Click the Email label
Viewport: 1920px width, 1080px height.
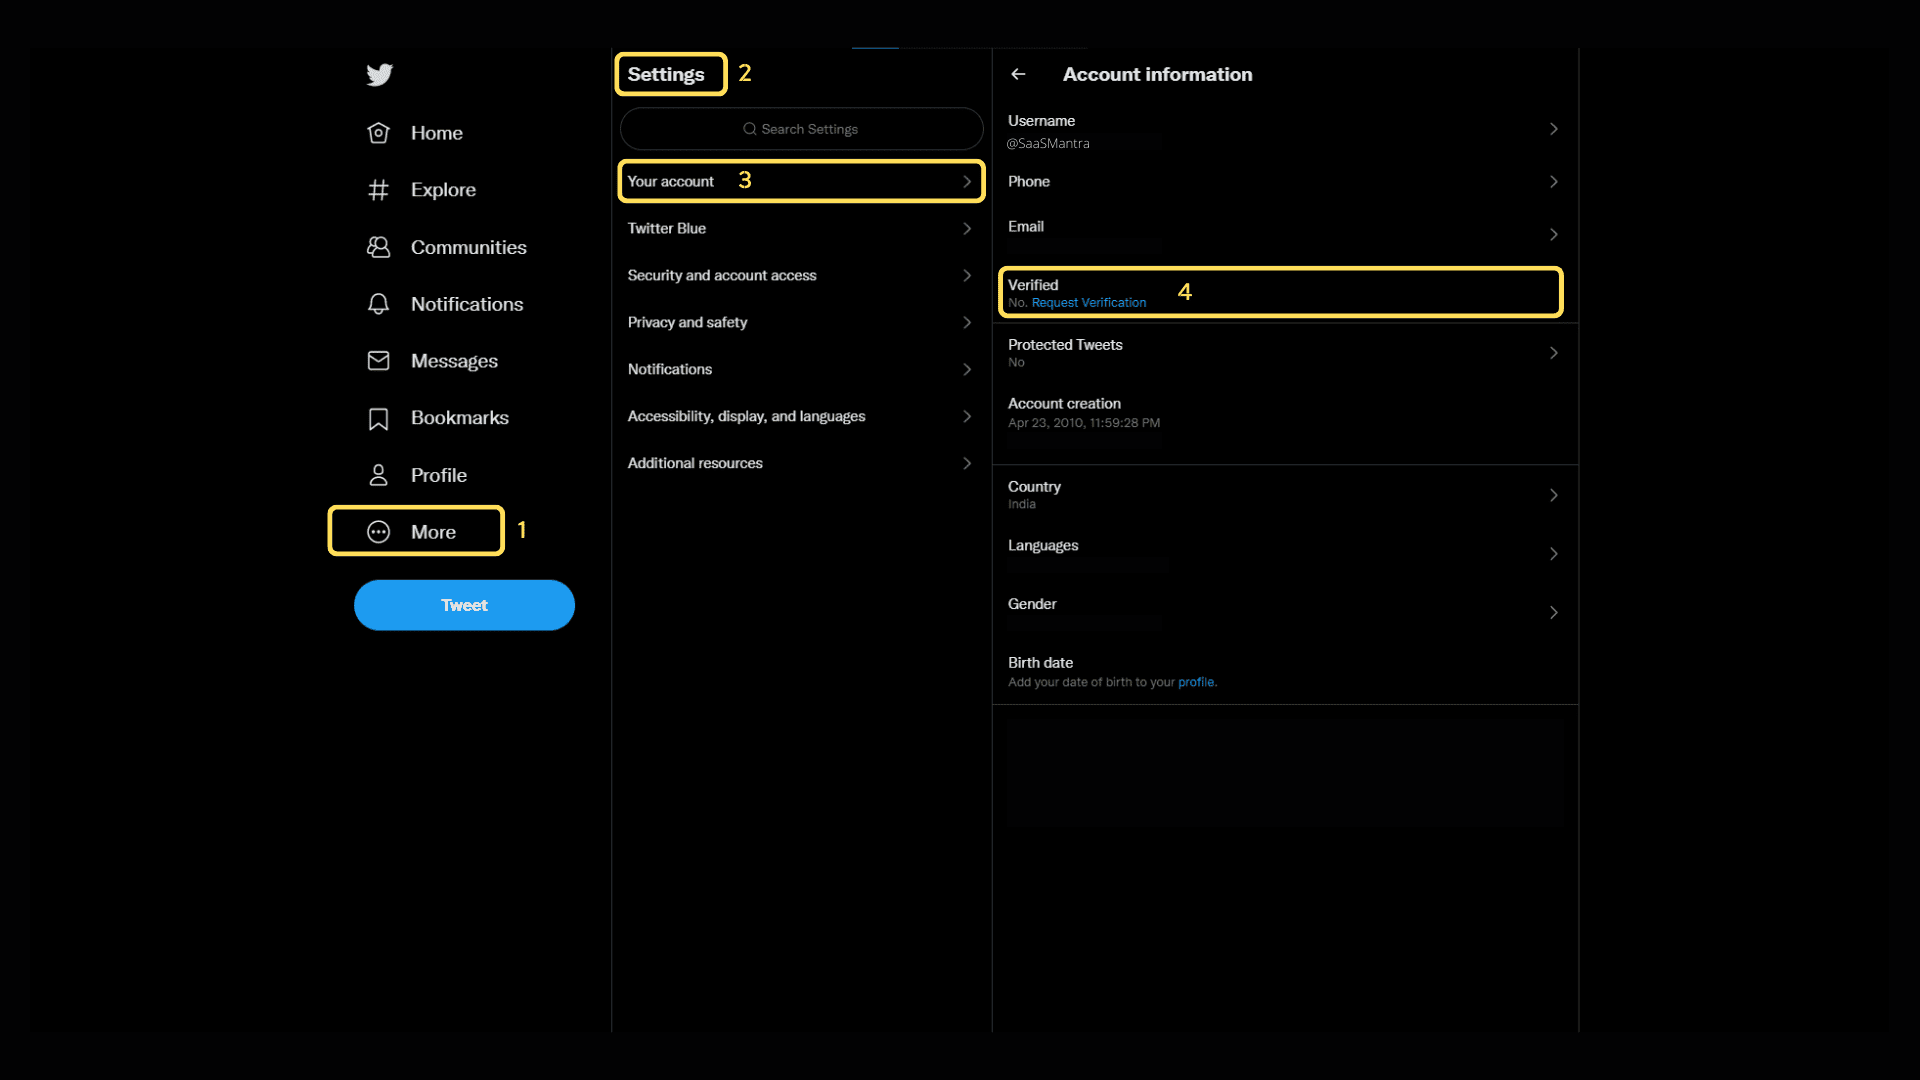(x=1026, y=227)
